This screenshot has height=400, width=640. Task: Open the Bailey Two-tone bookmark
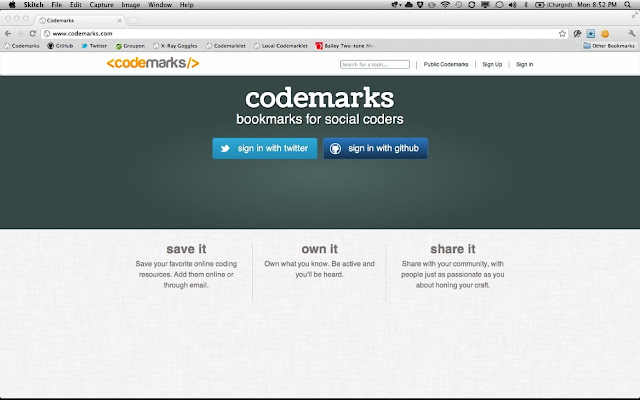click(x=345, y=46)
